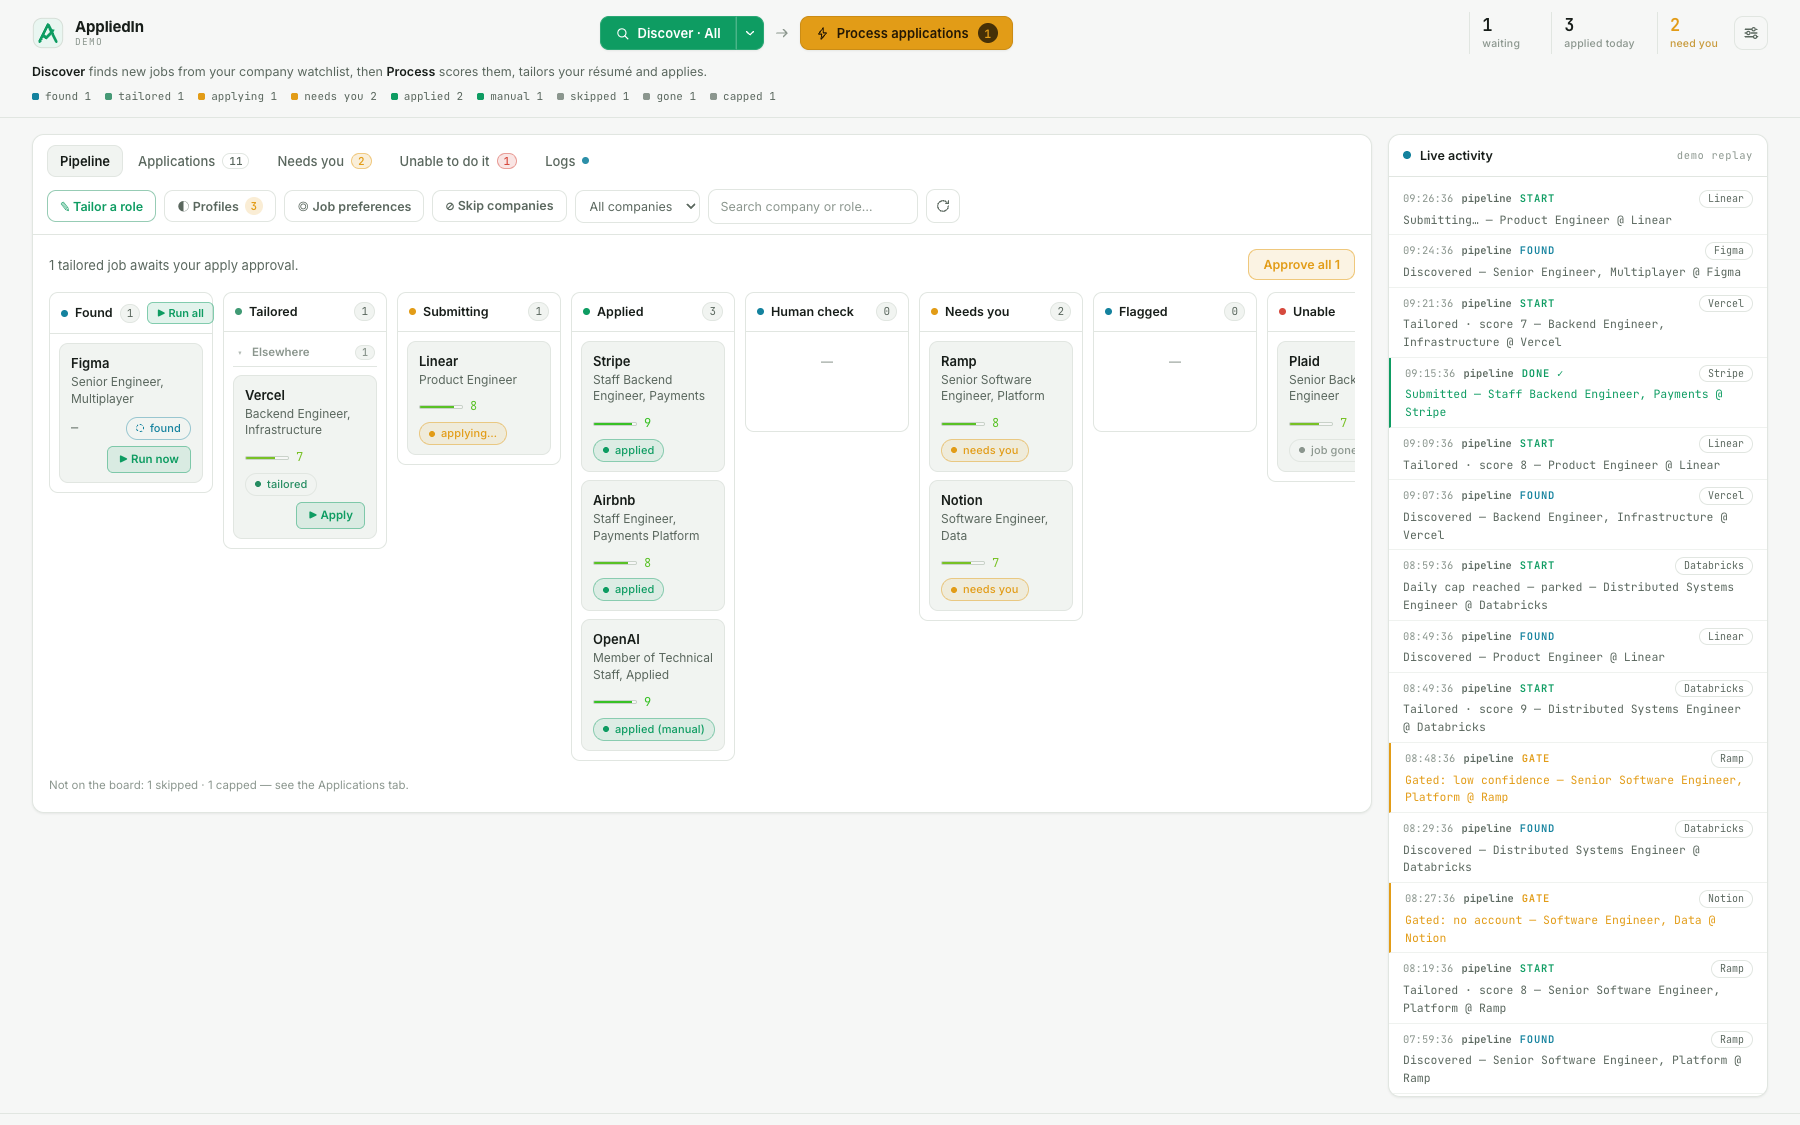This screenshot has height=1125, width=1800.
Task: Open the Needs you tab
Action: (324, 161)
